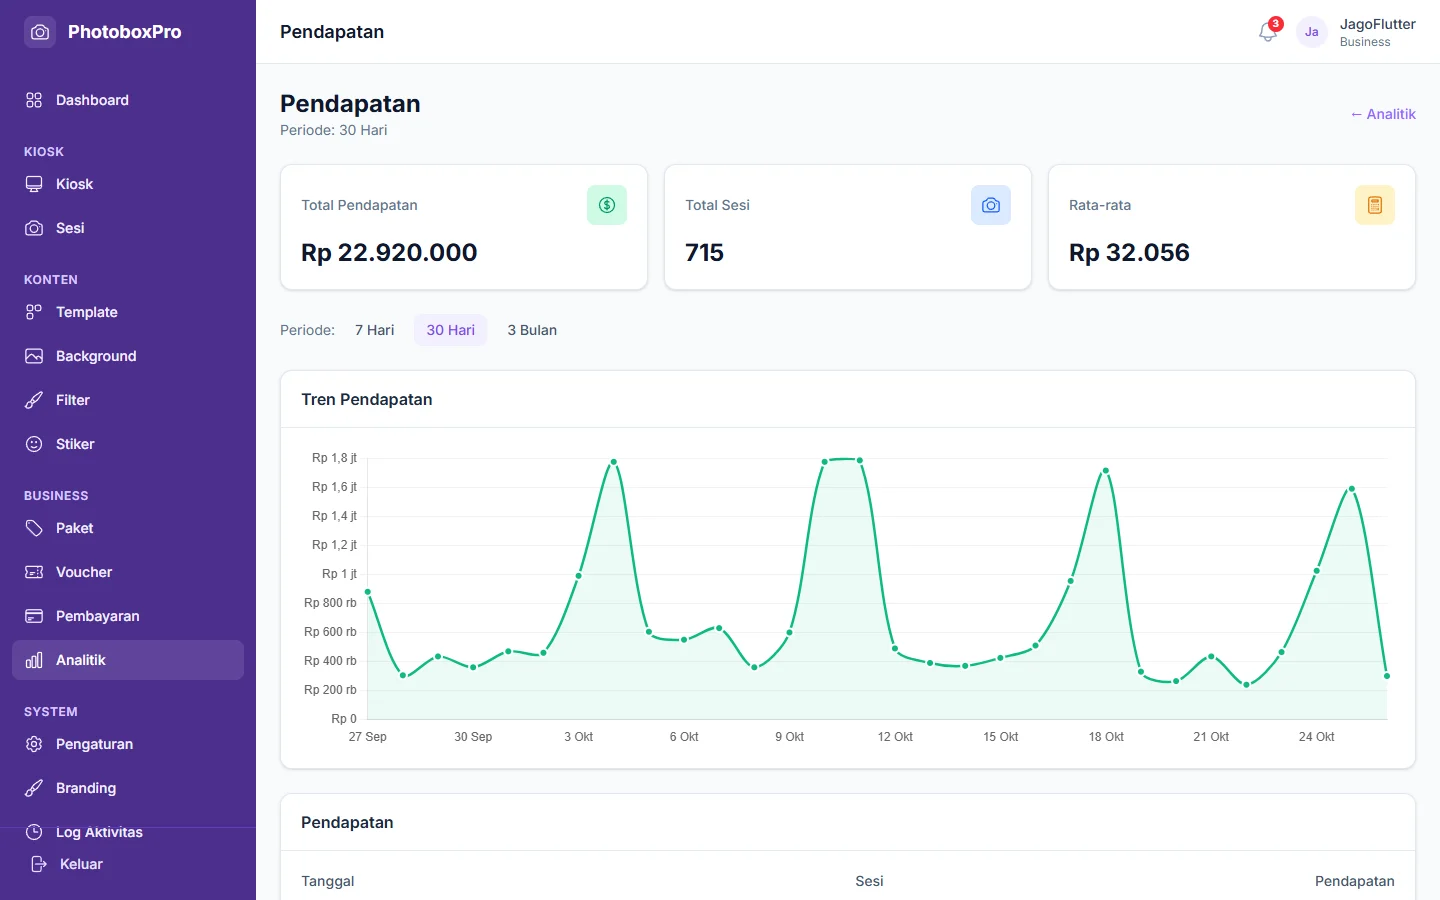This screenshot has height=900, width=1440.
Task: Click the Voucher ticket icon
Action: 34,572
